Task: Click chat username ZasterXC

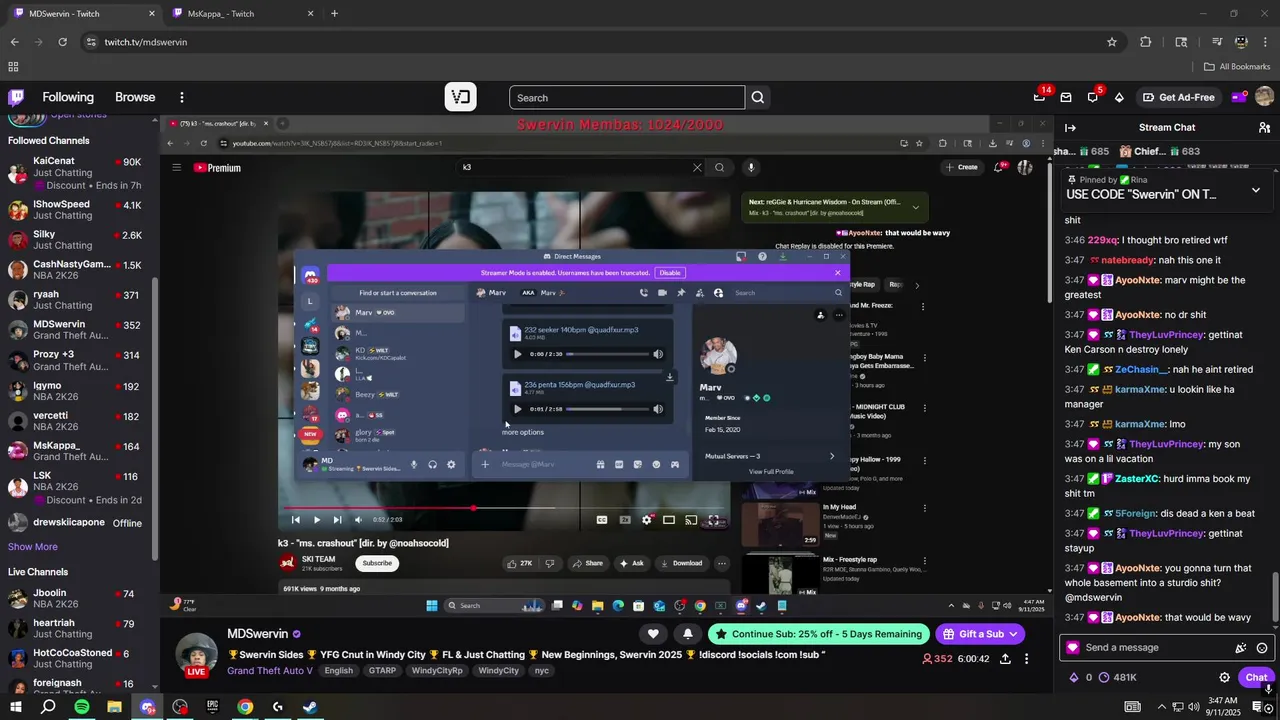Action: click(x=1136, y=479)
